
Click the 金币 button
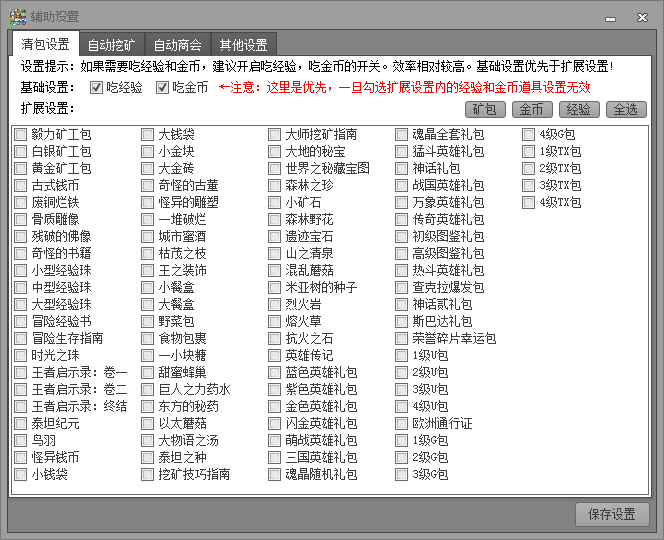[x=532, y=109]
